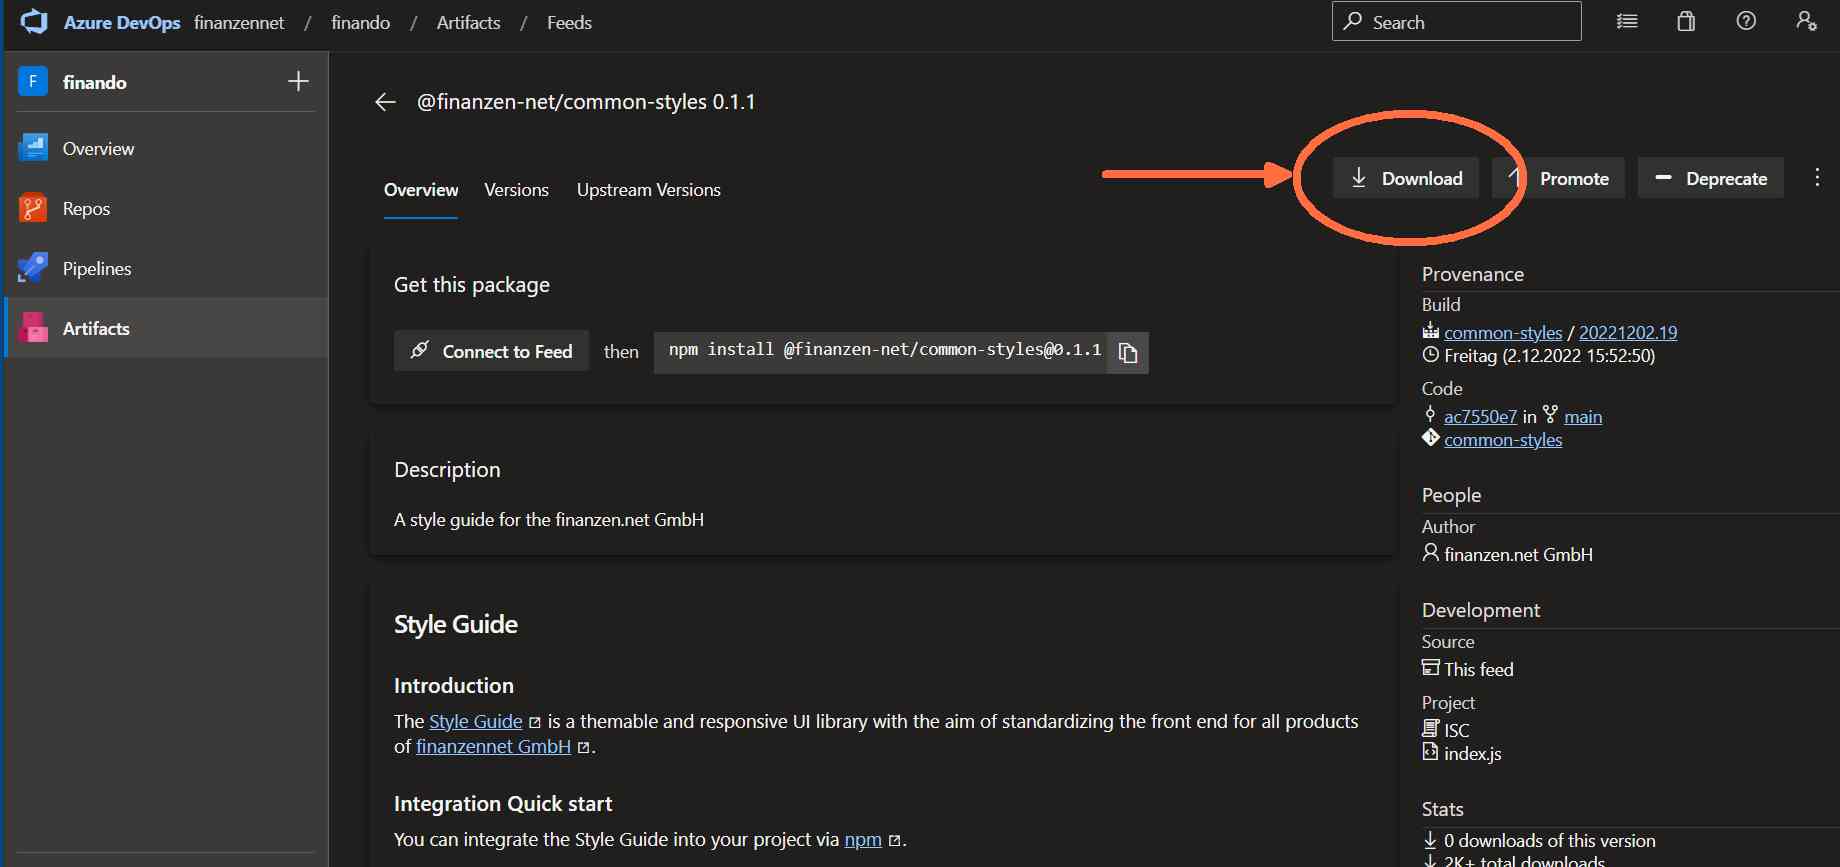Click the Promote button
The image size is (1840, 867).
point(1558,178)
